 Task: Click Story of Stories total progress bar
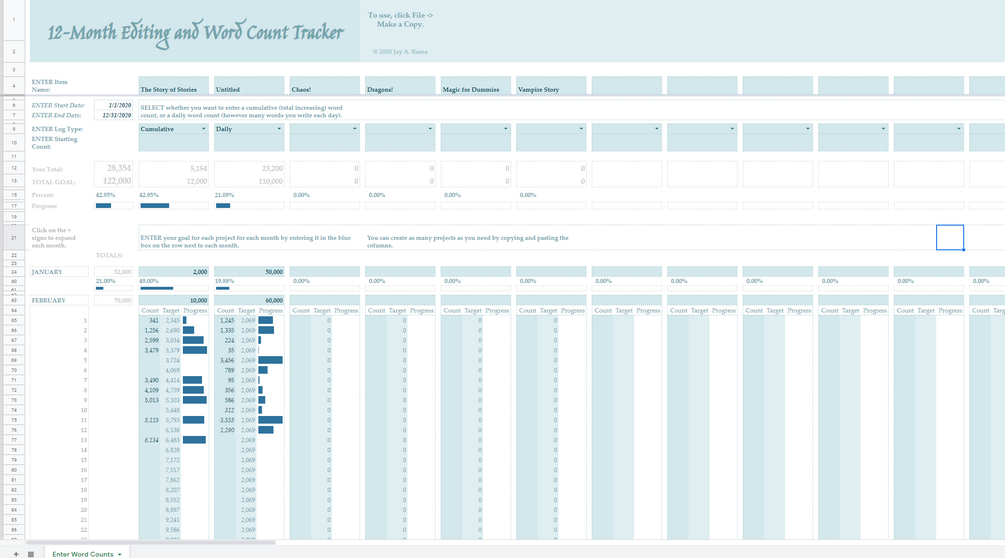click(174, 206)
